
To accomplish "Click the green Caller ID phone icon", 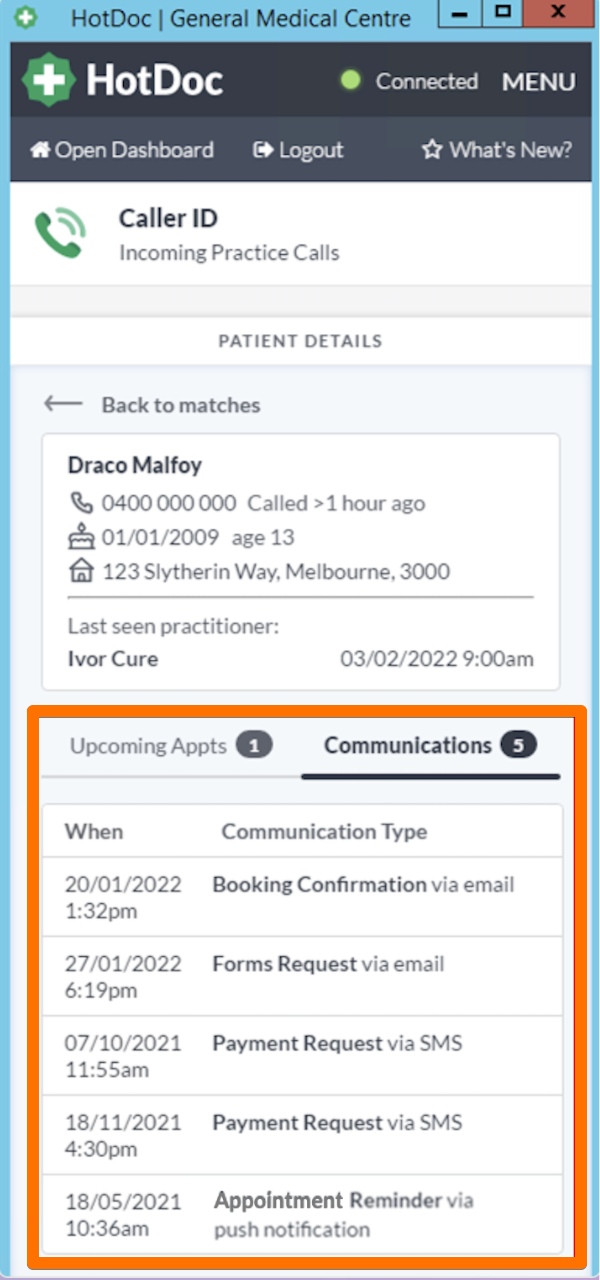I will [60, 233].
